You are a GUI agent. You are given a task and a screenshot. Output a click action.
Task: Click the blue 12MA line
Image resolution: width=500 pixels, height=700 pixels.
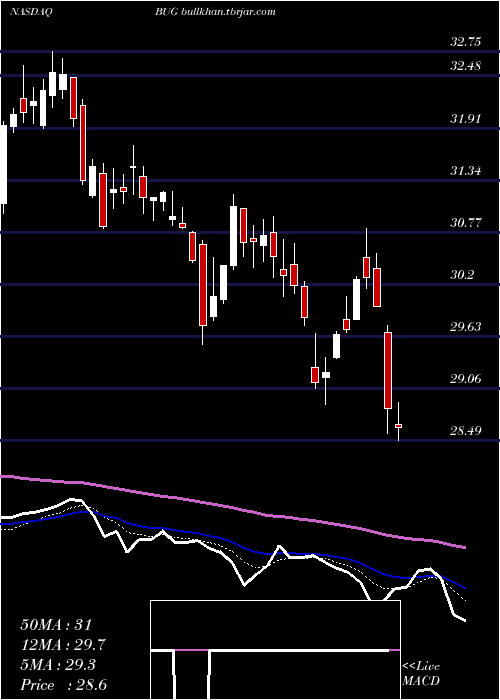point(232,541)
